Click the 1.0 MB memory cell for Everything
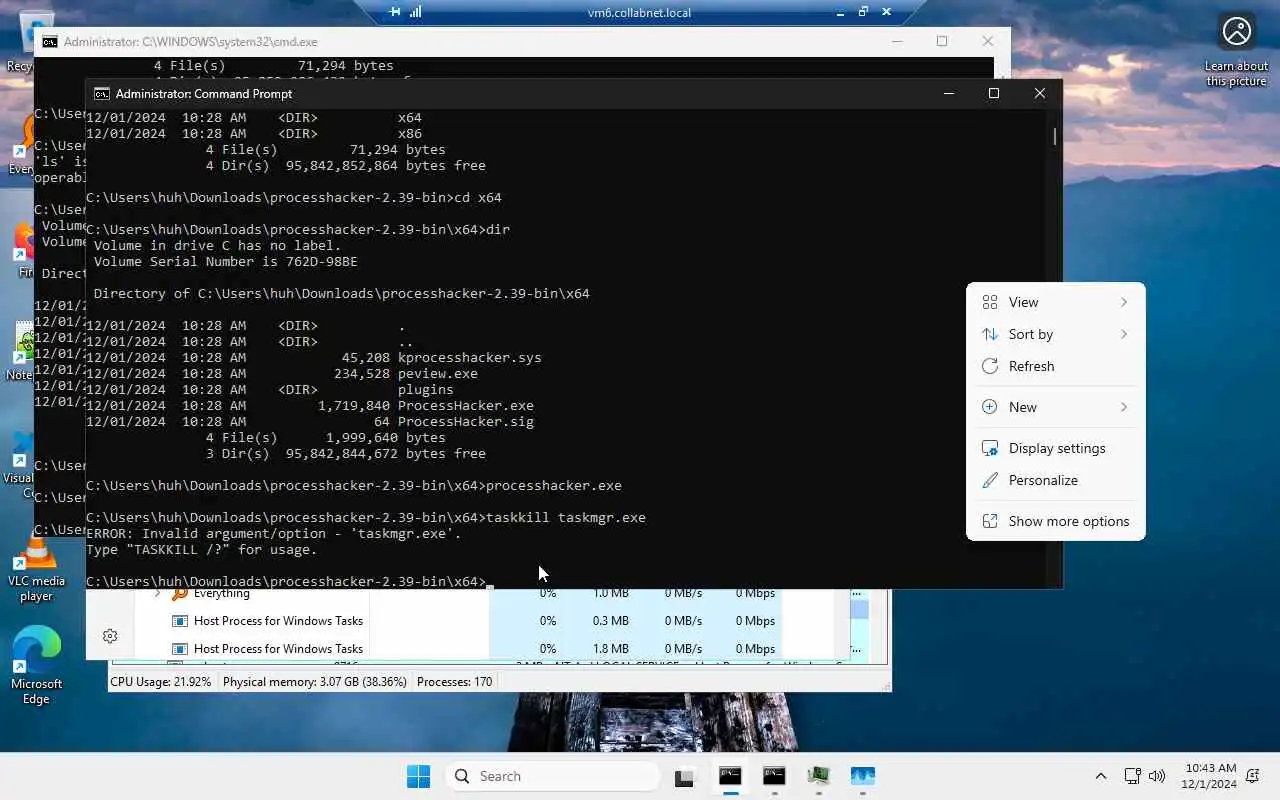Viewport: 1280px width, 800px height. pos(610,594)
